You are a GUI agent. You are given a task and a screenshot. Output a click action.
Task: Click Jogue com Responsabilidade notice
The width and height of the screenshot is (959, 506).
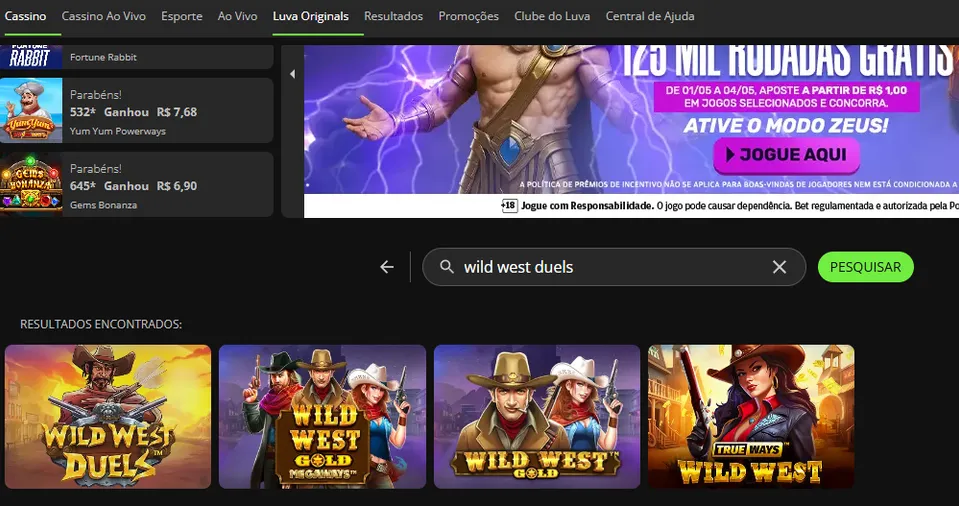[587, 206]
